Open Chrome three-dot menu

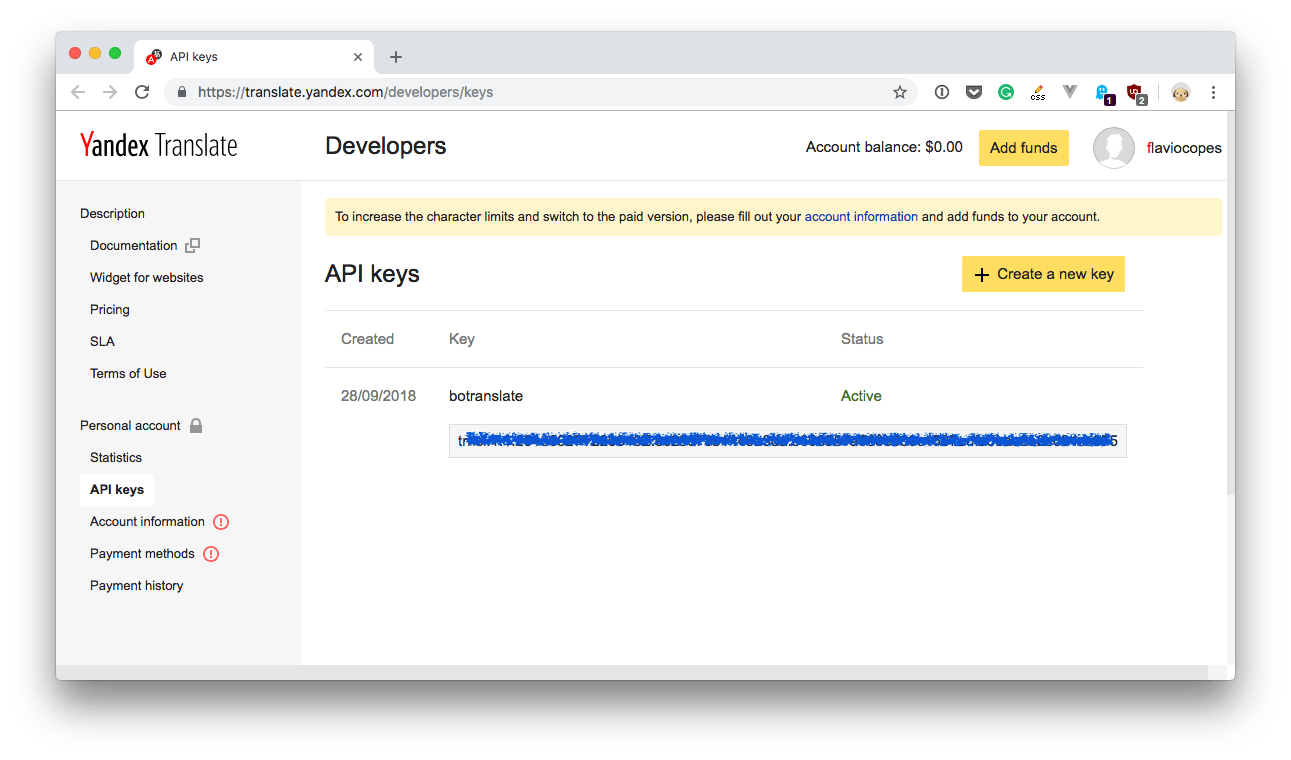1213,92
